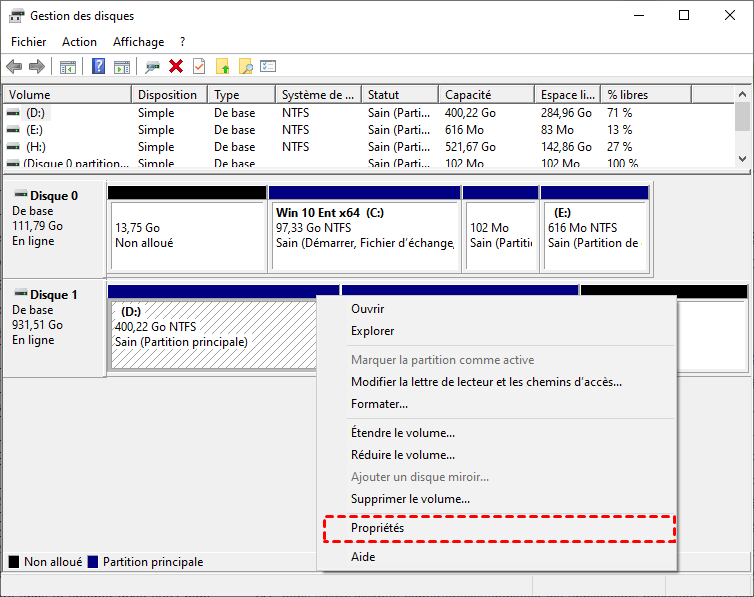Open the Affichage menu
The image size is (754, 597).
(138, 42)
